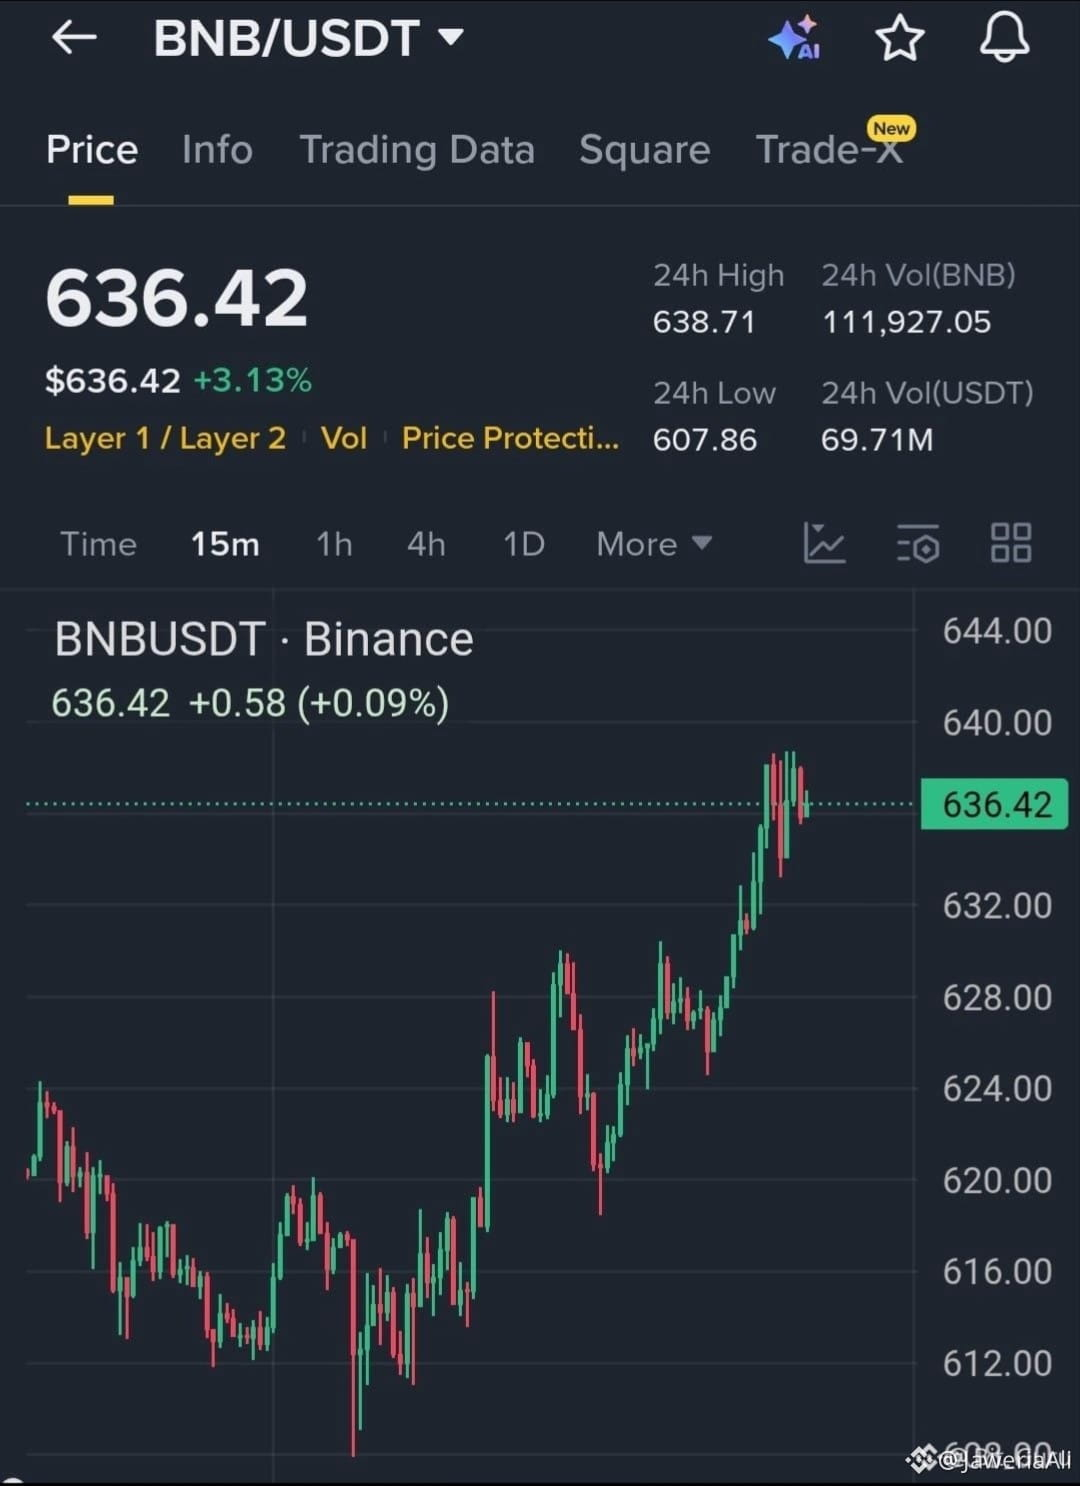
Task: Open the grid layout icon
Action: coord(1010,544)
